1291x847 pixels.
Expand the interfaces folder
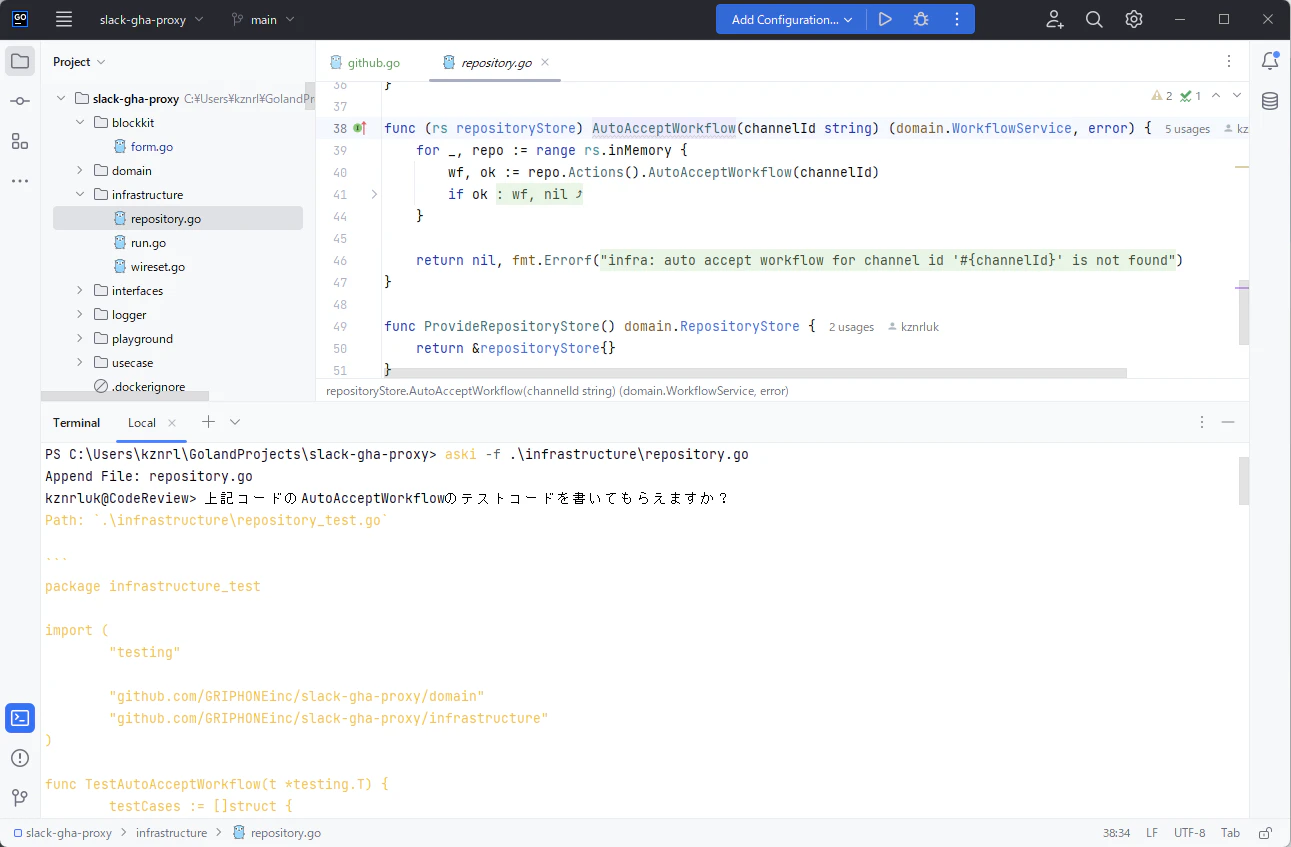pyautogui.click(x=80, y=291)
